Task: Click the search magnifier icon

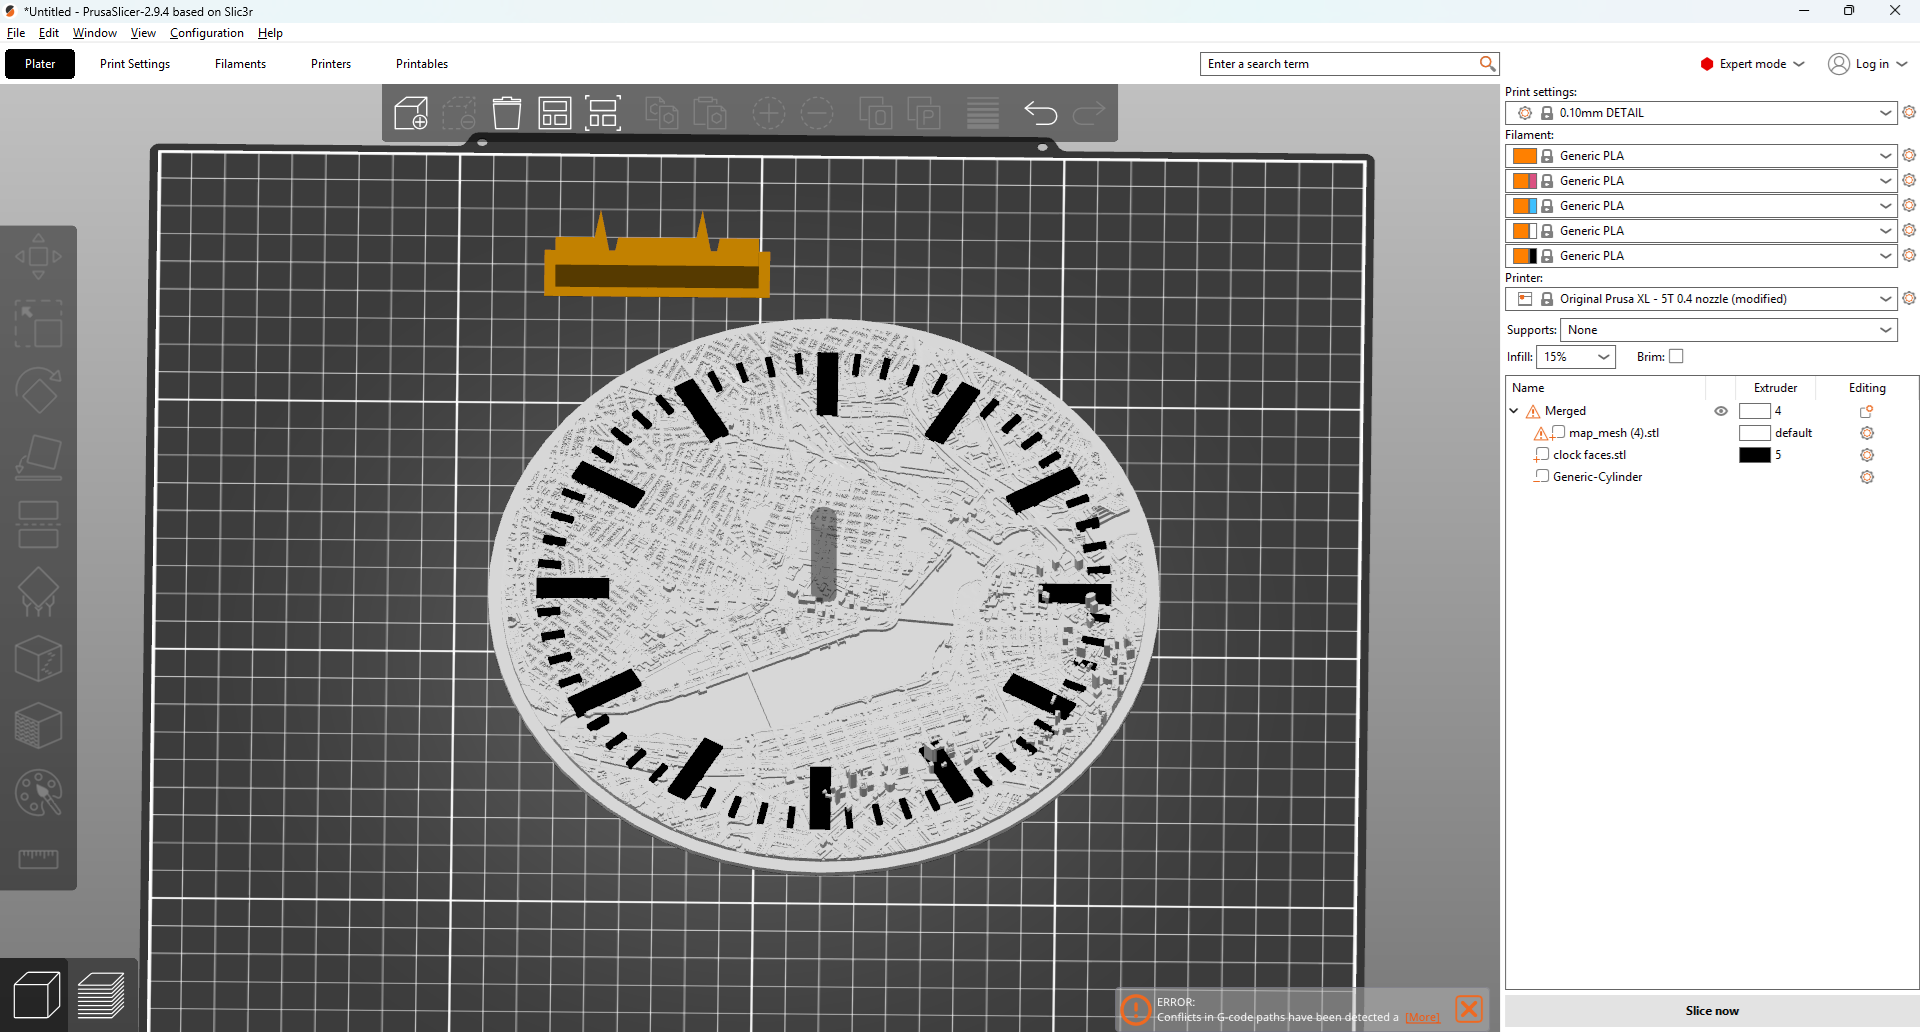Action: click(1487, 64)
